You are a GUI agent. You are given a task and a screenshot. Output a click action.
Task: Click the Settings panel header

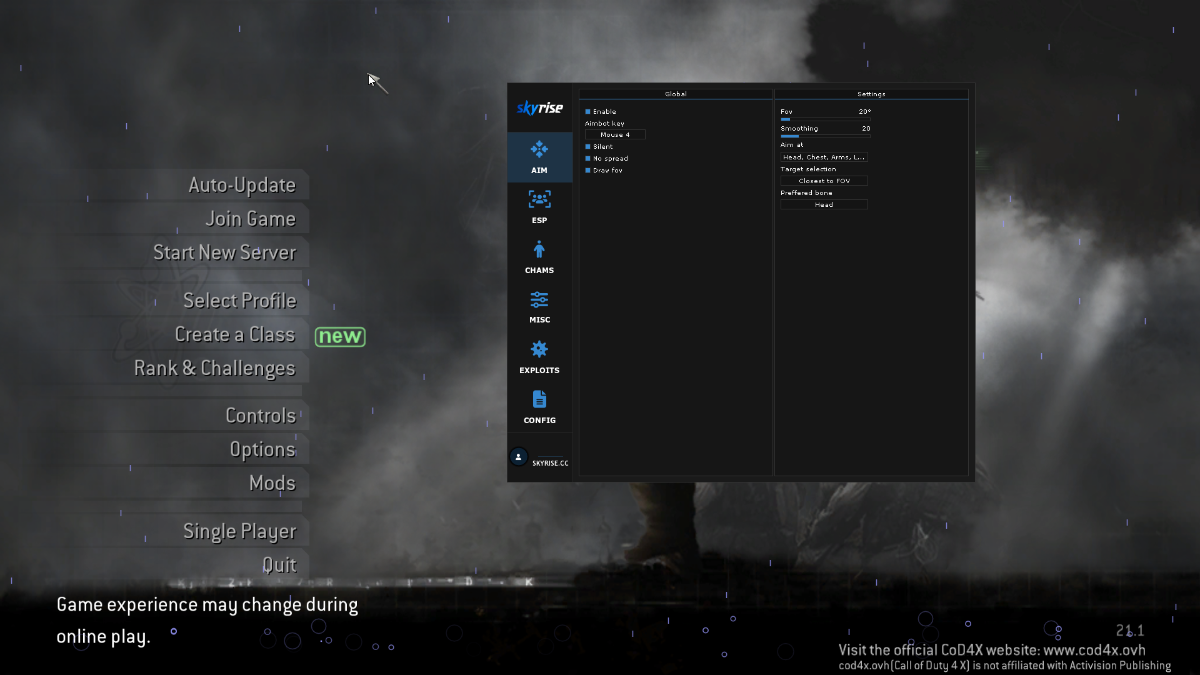[x=871, y=94]
